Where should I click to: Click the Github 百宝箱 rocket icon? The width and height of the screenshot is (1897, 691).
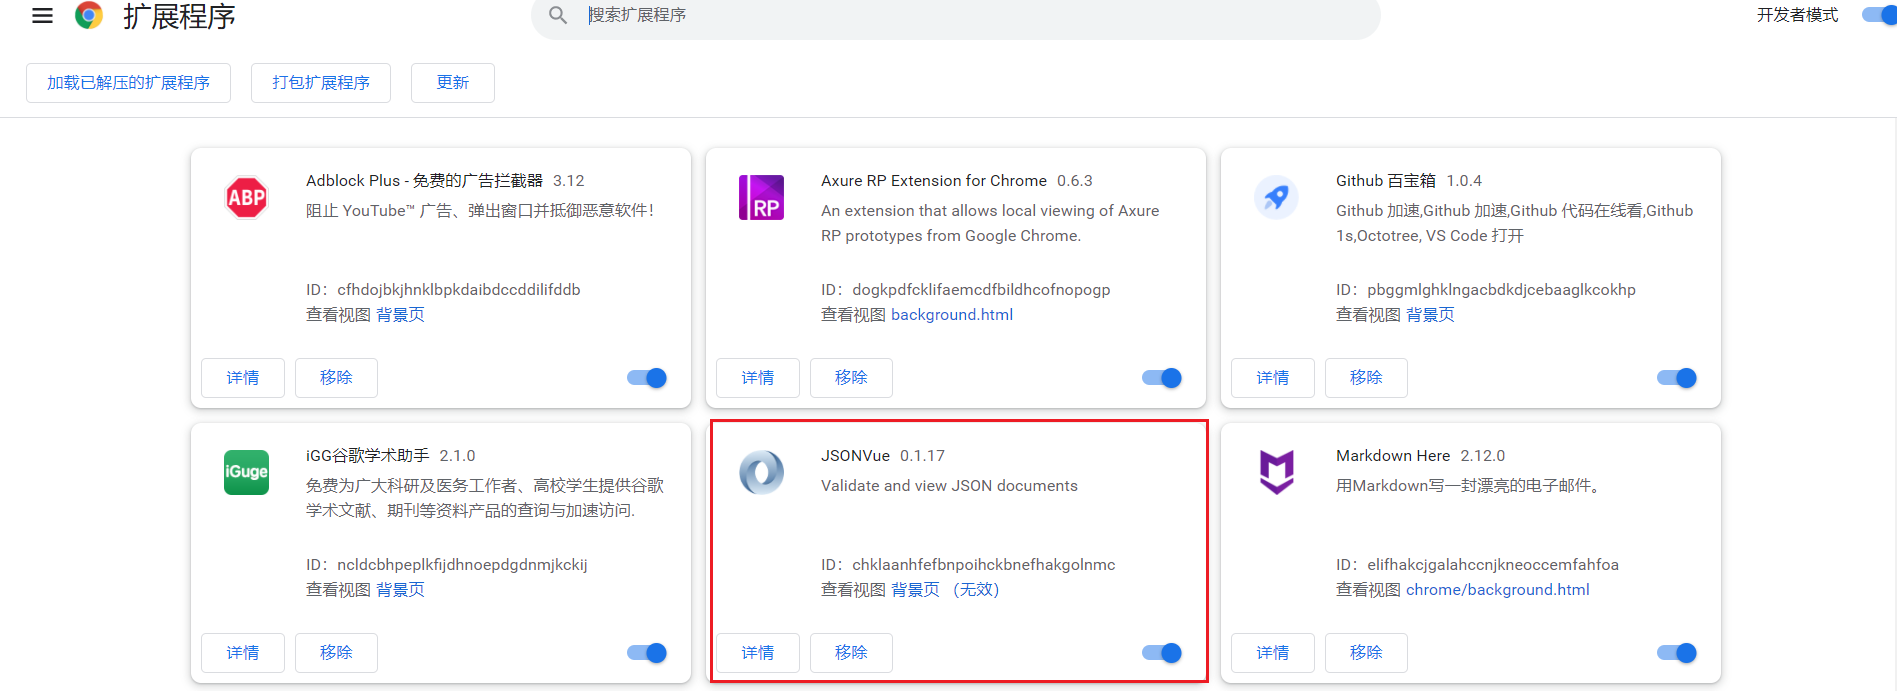point(1276,197)
